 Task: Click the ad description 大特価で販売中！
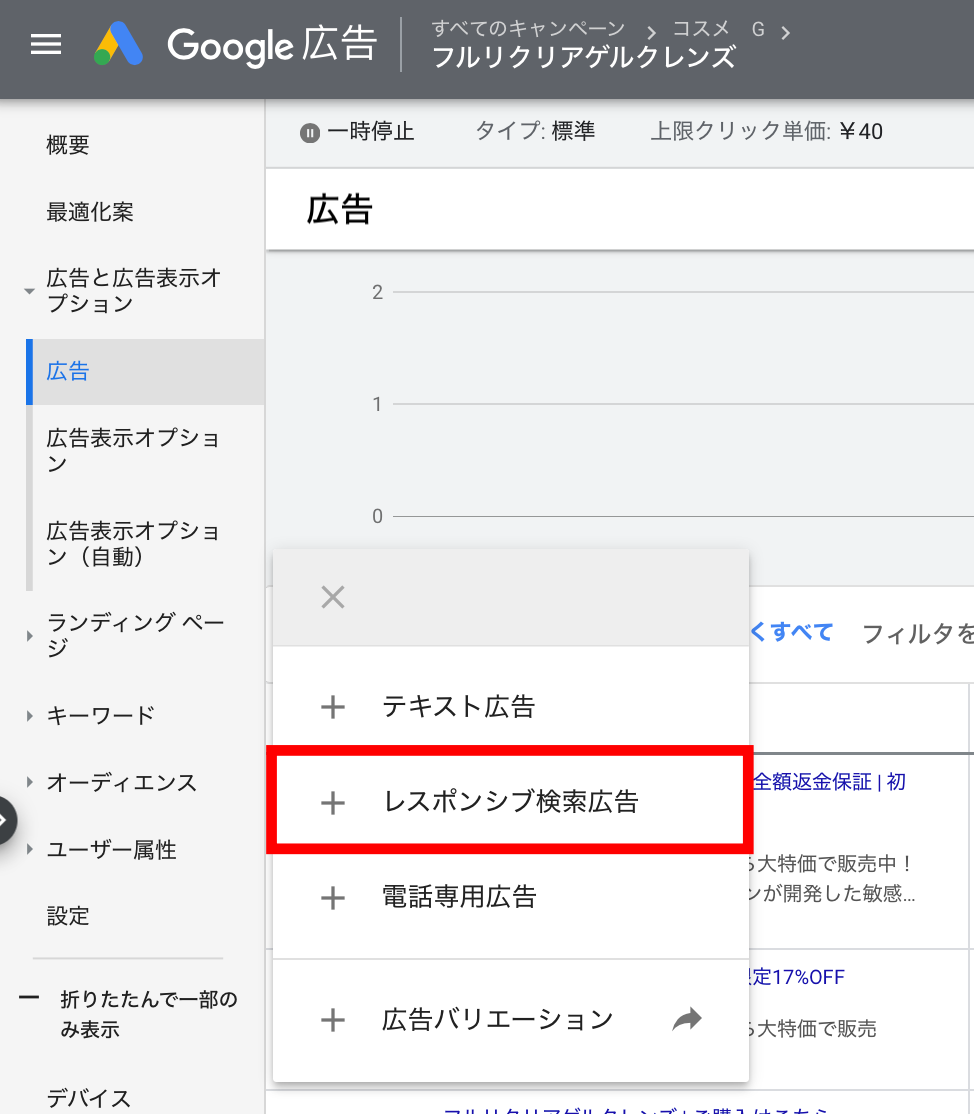[831, 864]
